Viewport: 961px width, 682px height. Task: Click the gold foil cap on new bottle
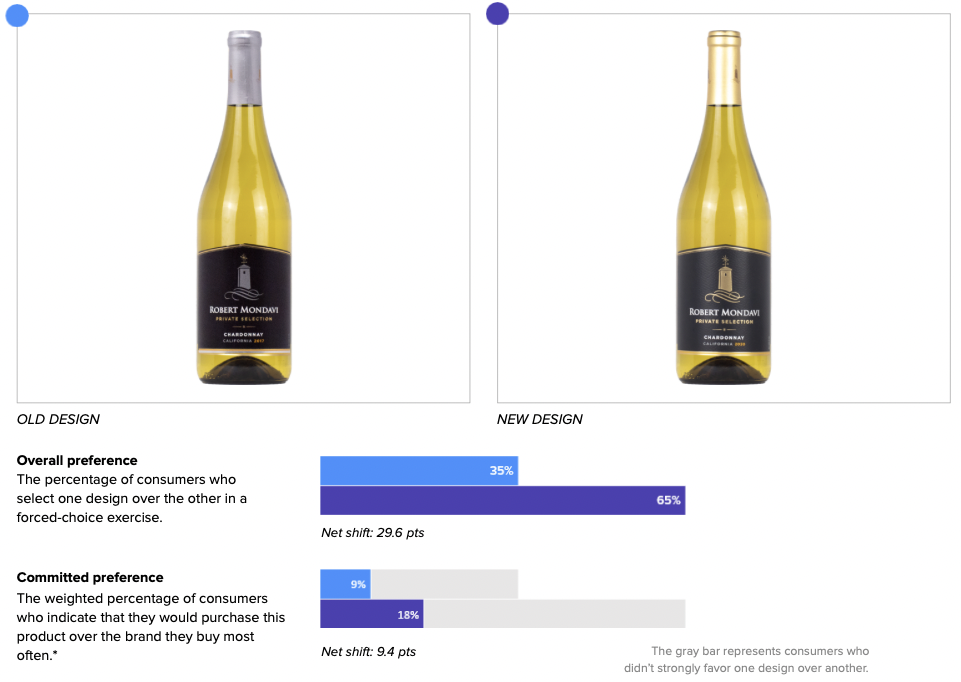(724, 67)
